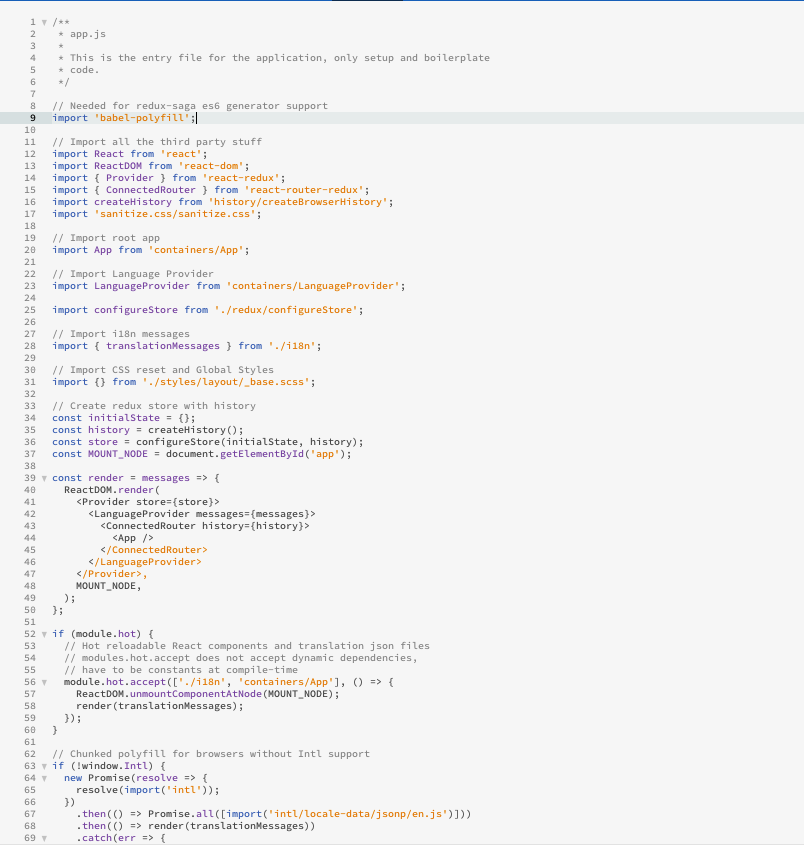
Task: Fold the new Promise block at line 64
Action: [x=43, y=778]
